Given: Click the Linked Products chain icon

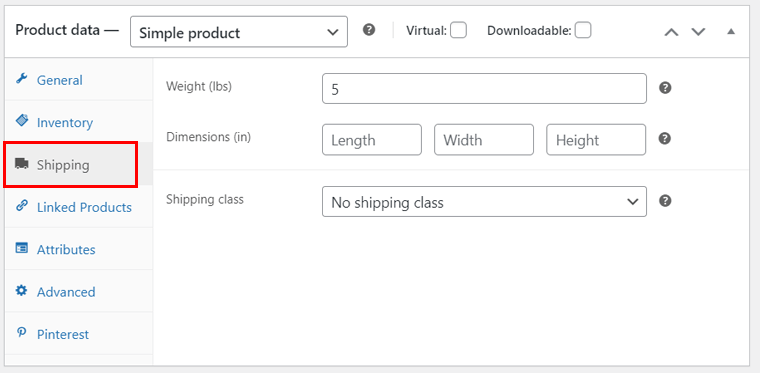Looking at the screenshot, I should (x=21, y=206).
